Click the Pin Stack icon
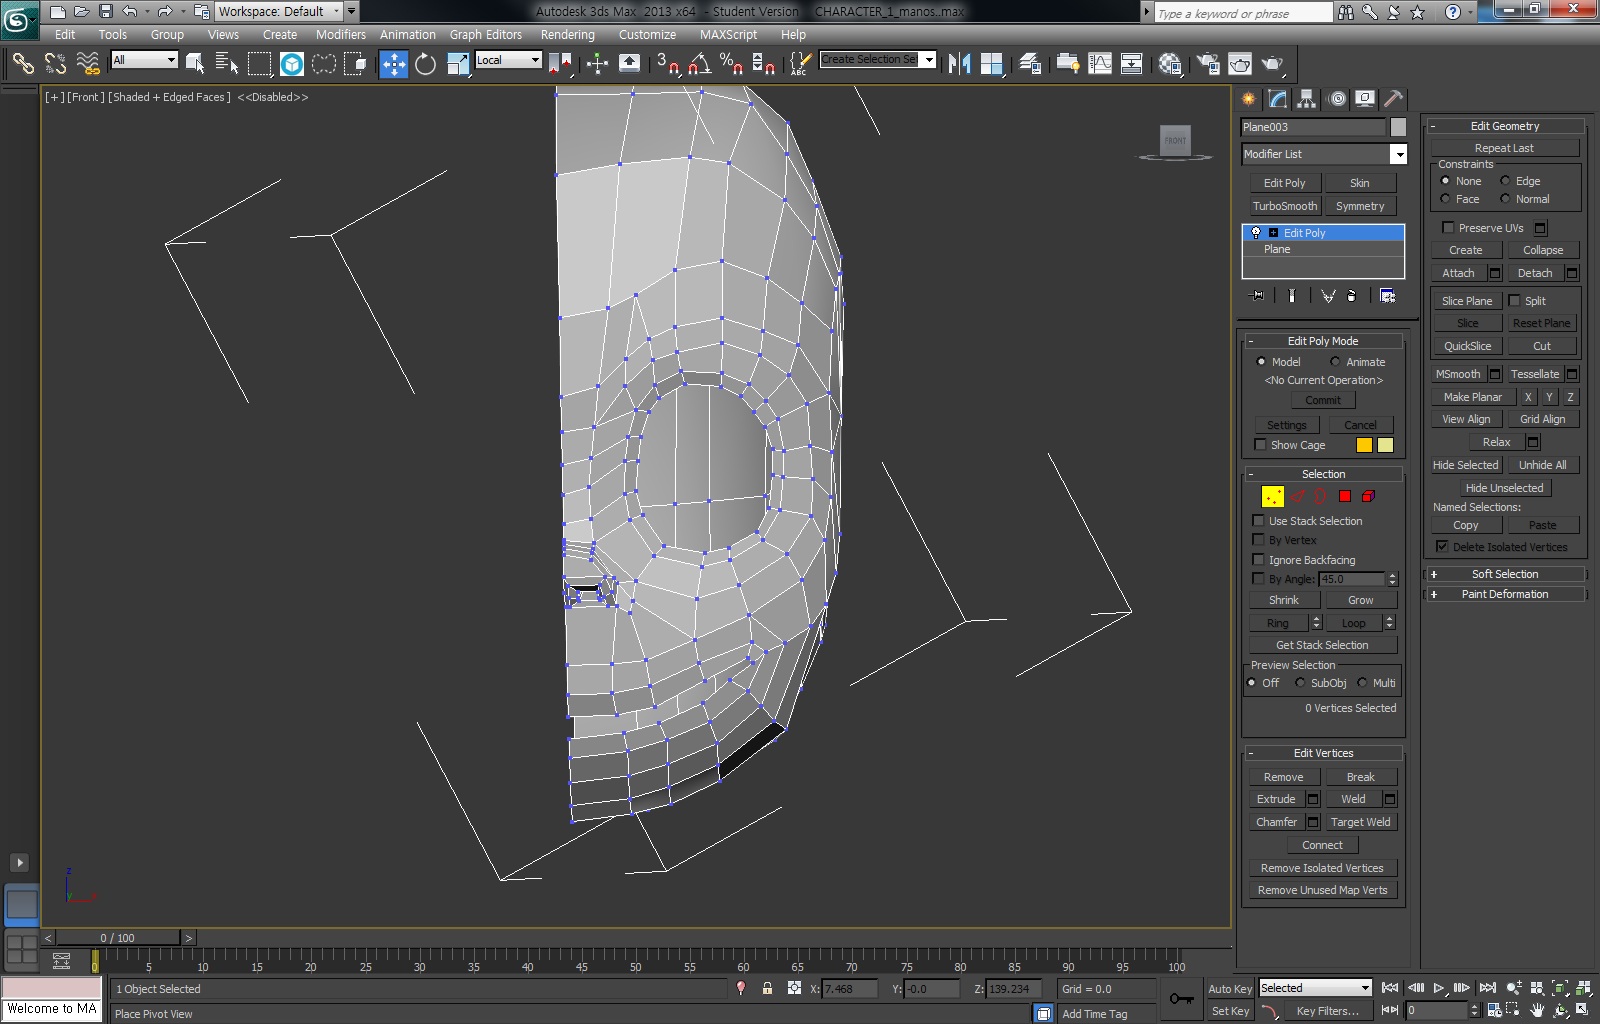The height and width of the screenshot is (1024, 1600). [x=1257, y=296]
